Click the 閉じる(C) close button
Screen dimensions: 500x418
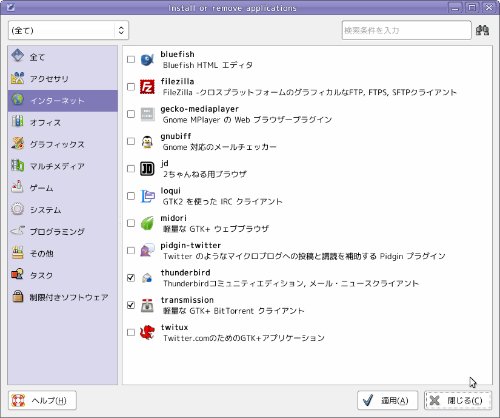click(x=458, y=400)
